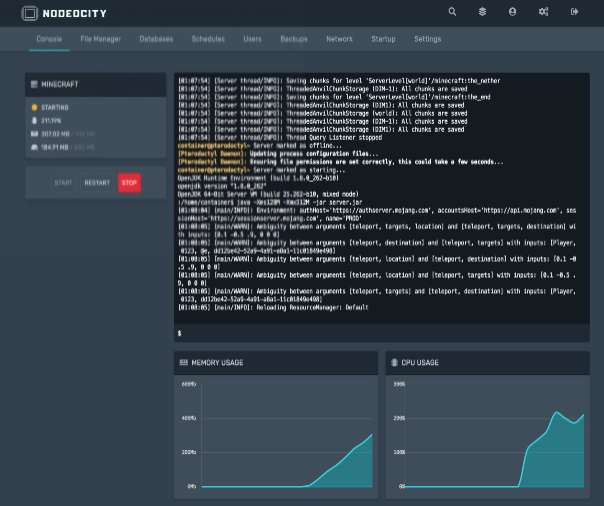
Task: Click the 'Server marked as starting...' log line
Action: 261,170
